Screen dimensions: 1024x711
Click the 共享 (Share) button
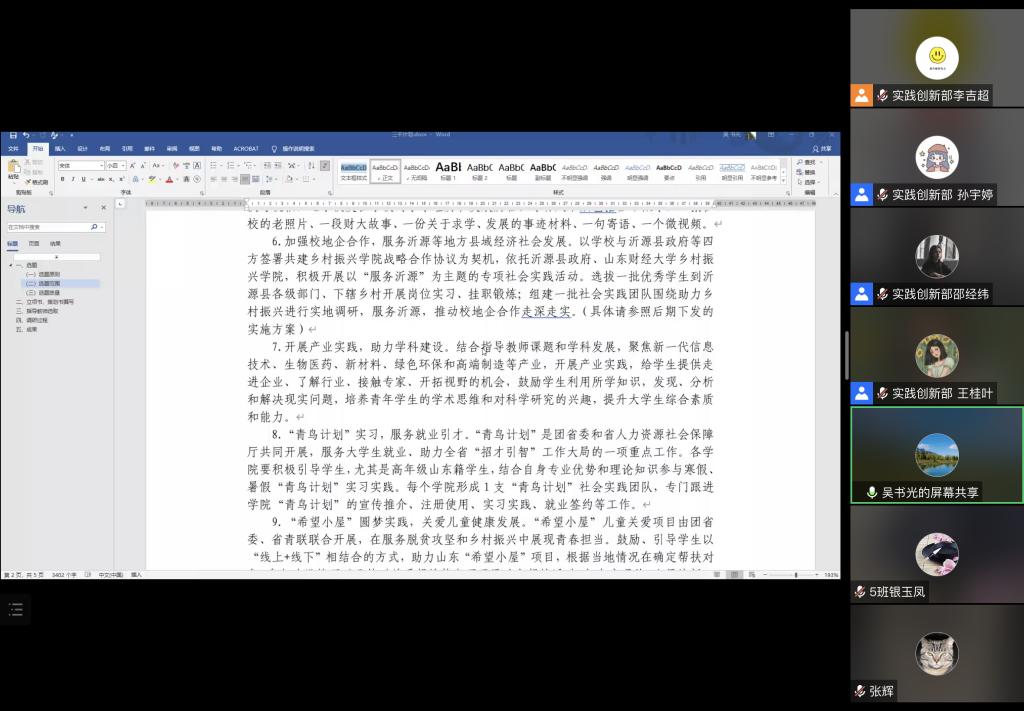point(822,148)
